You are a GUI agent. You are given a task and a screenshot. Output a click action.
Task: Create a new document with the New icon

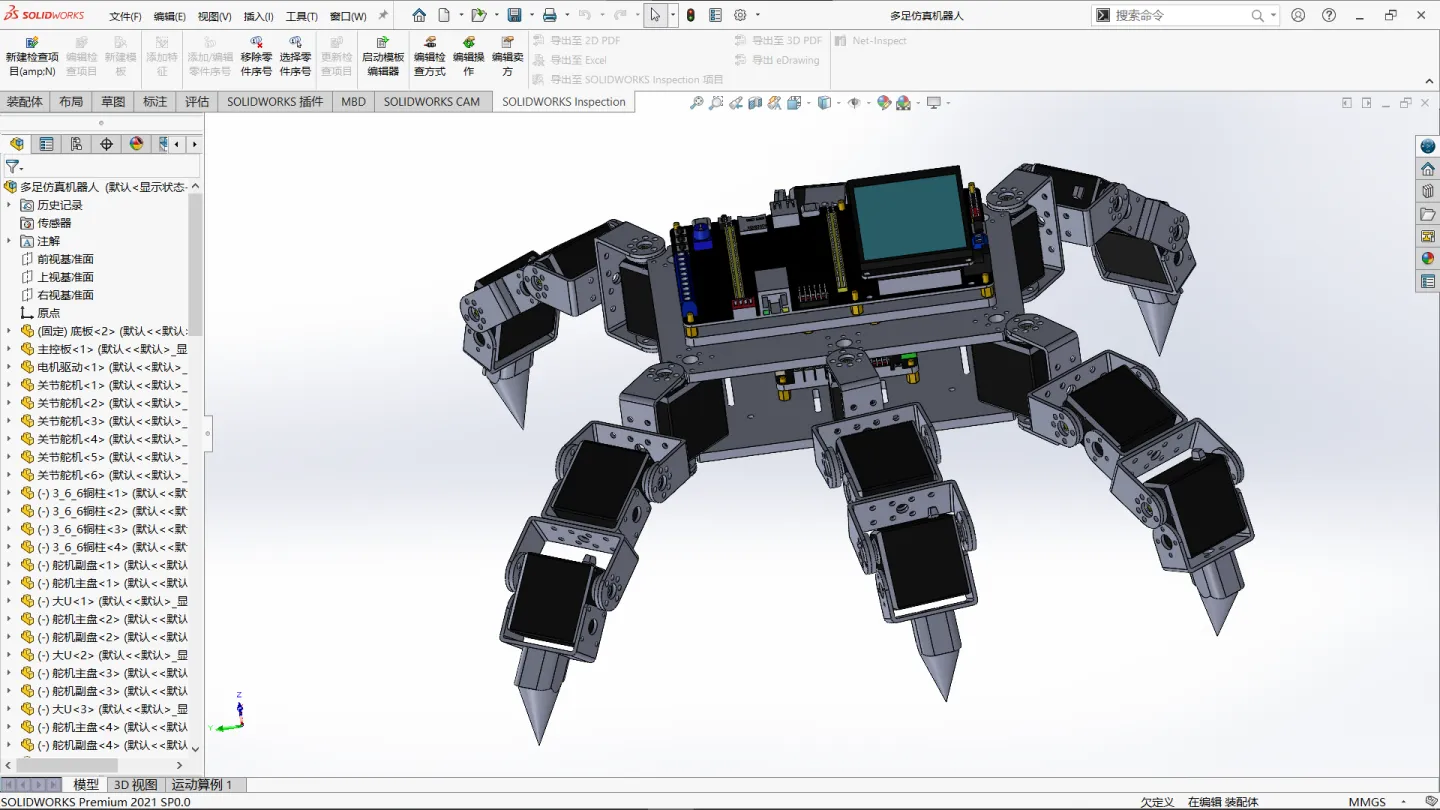click(444, 15)
